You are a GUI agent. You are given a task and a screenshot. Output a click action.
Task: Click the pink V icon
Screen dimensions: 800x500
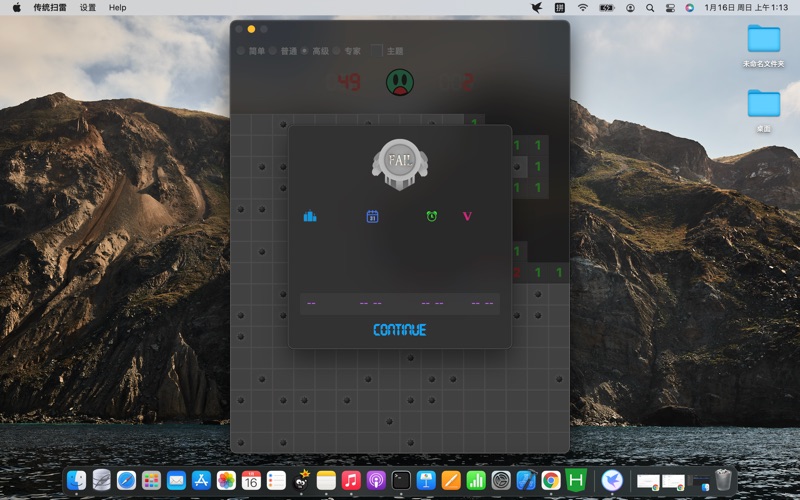coord(466,216)
